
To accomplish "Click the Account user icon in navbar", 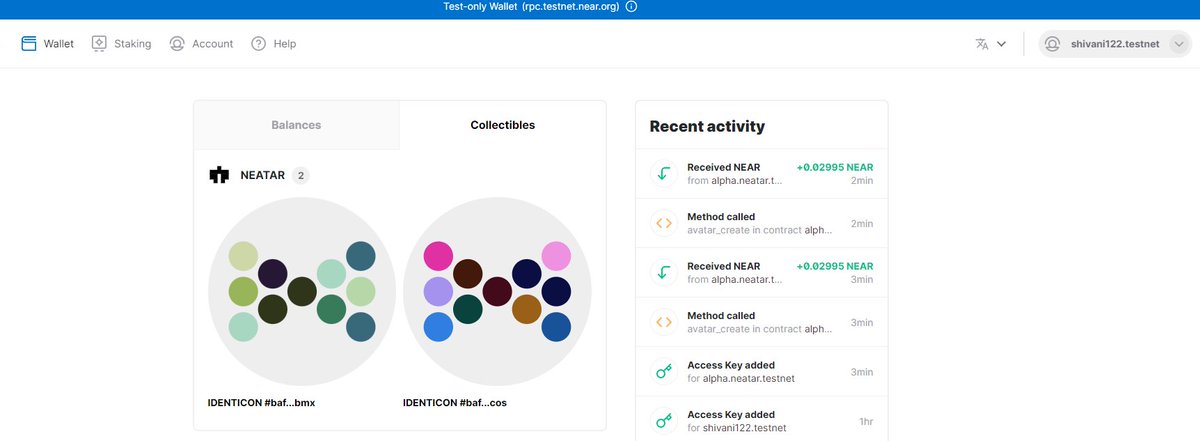I will pyautogui.click(x=177, y=44).
